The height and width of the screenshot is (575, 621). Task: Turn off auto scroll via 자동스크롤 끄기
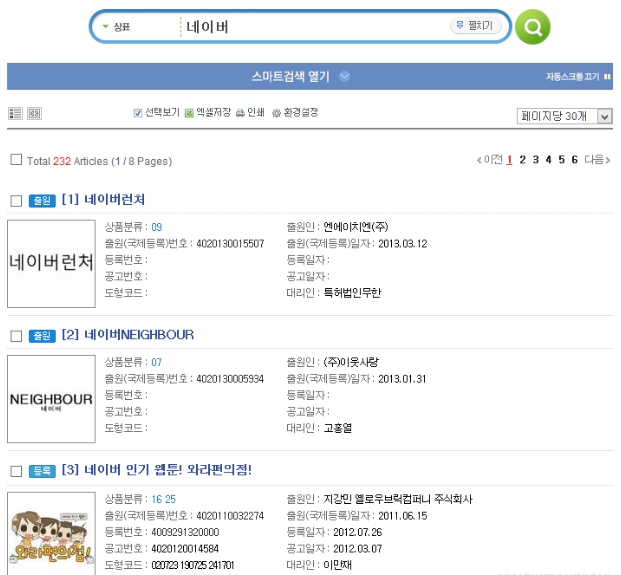[573, 76]
